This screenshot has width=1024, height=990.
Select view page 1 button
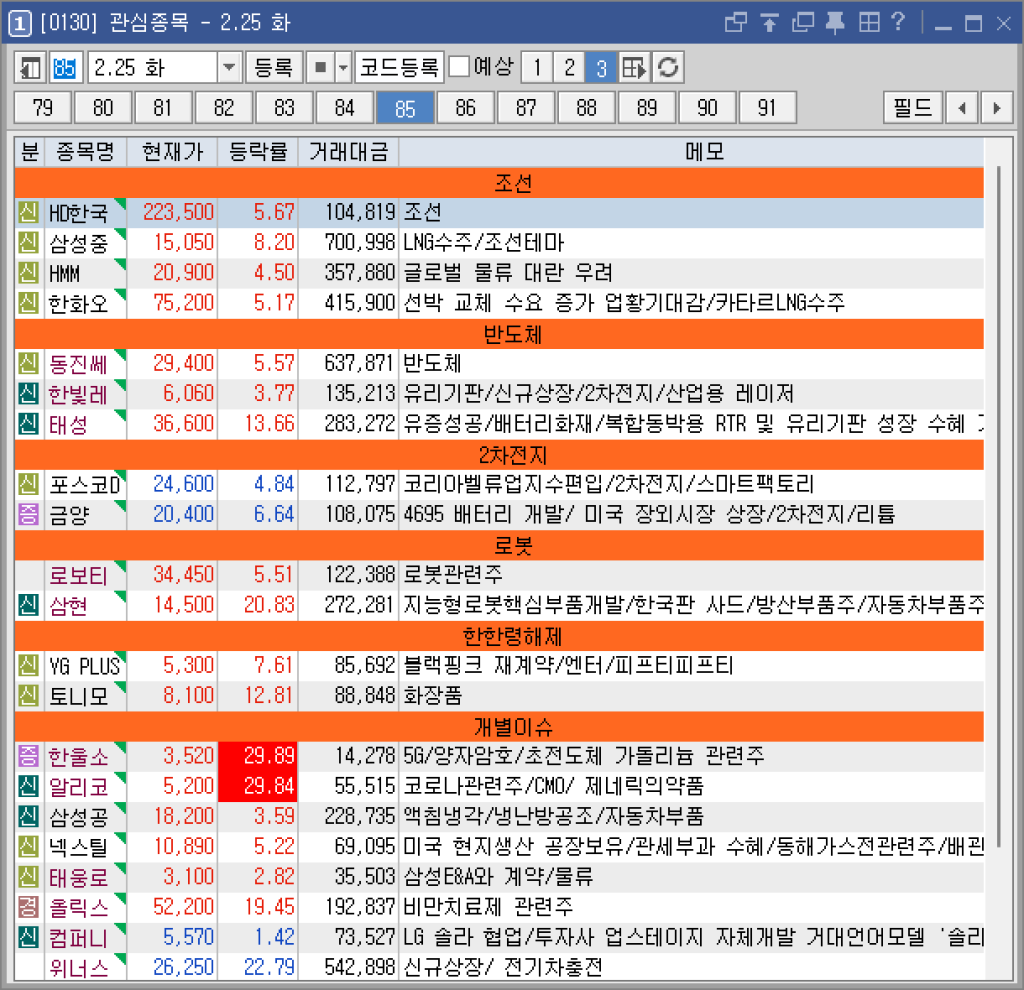(x=537, y=67)
